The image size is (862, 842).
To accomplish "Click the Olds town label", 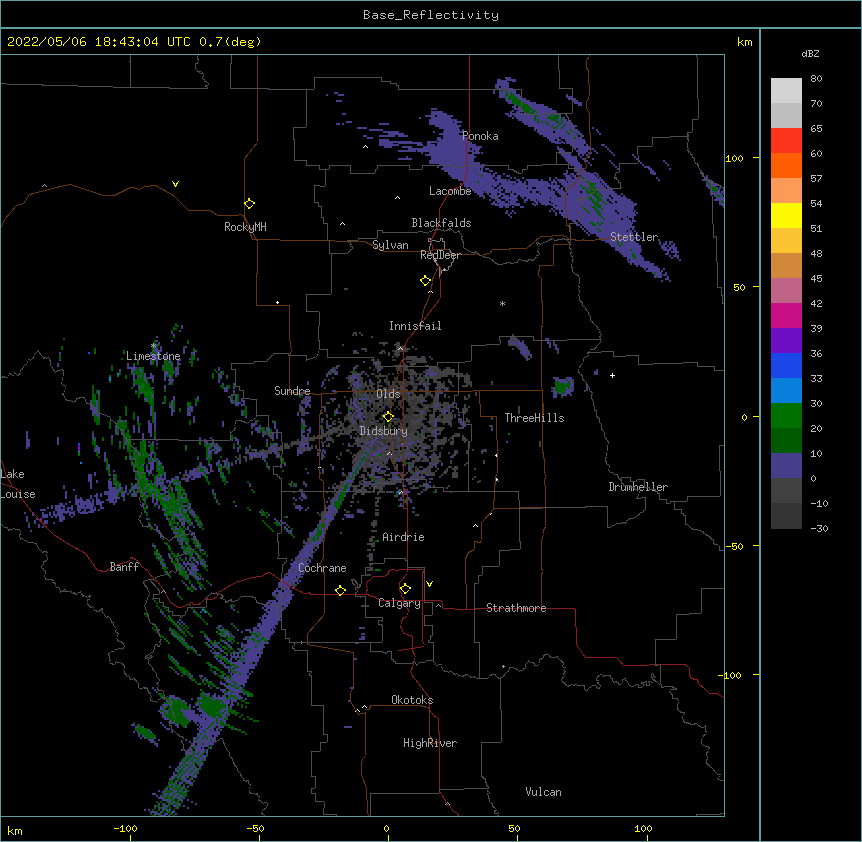I will 388,394.
